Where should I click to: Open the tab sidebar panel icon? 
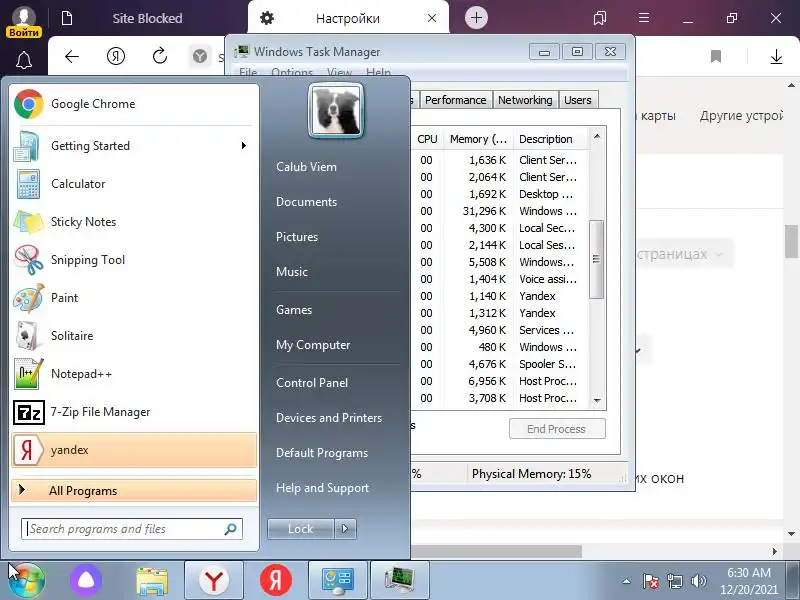pyautogui.click(x=600, y=18)
